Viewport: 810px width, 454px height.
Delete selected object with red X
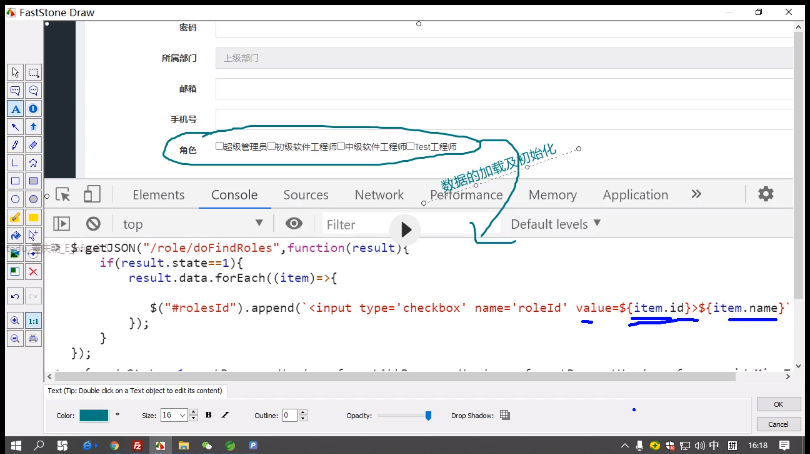(x=33, y=272)
